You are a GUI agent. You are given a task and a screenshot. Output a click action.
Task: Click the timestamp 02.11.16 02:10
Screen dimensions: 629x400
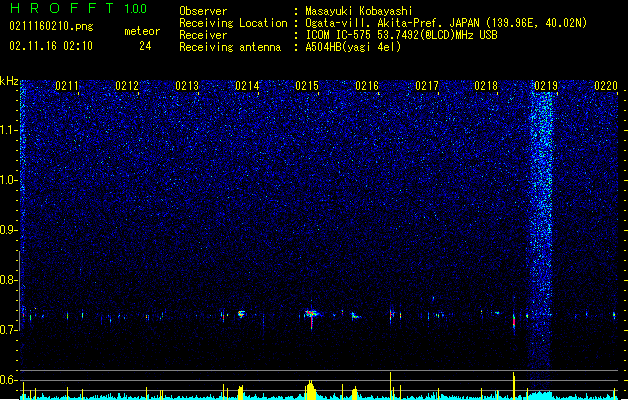[x=51, y=46]
